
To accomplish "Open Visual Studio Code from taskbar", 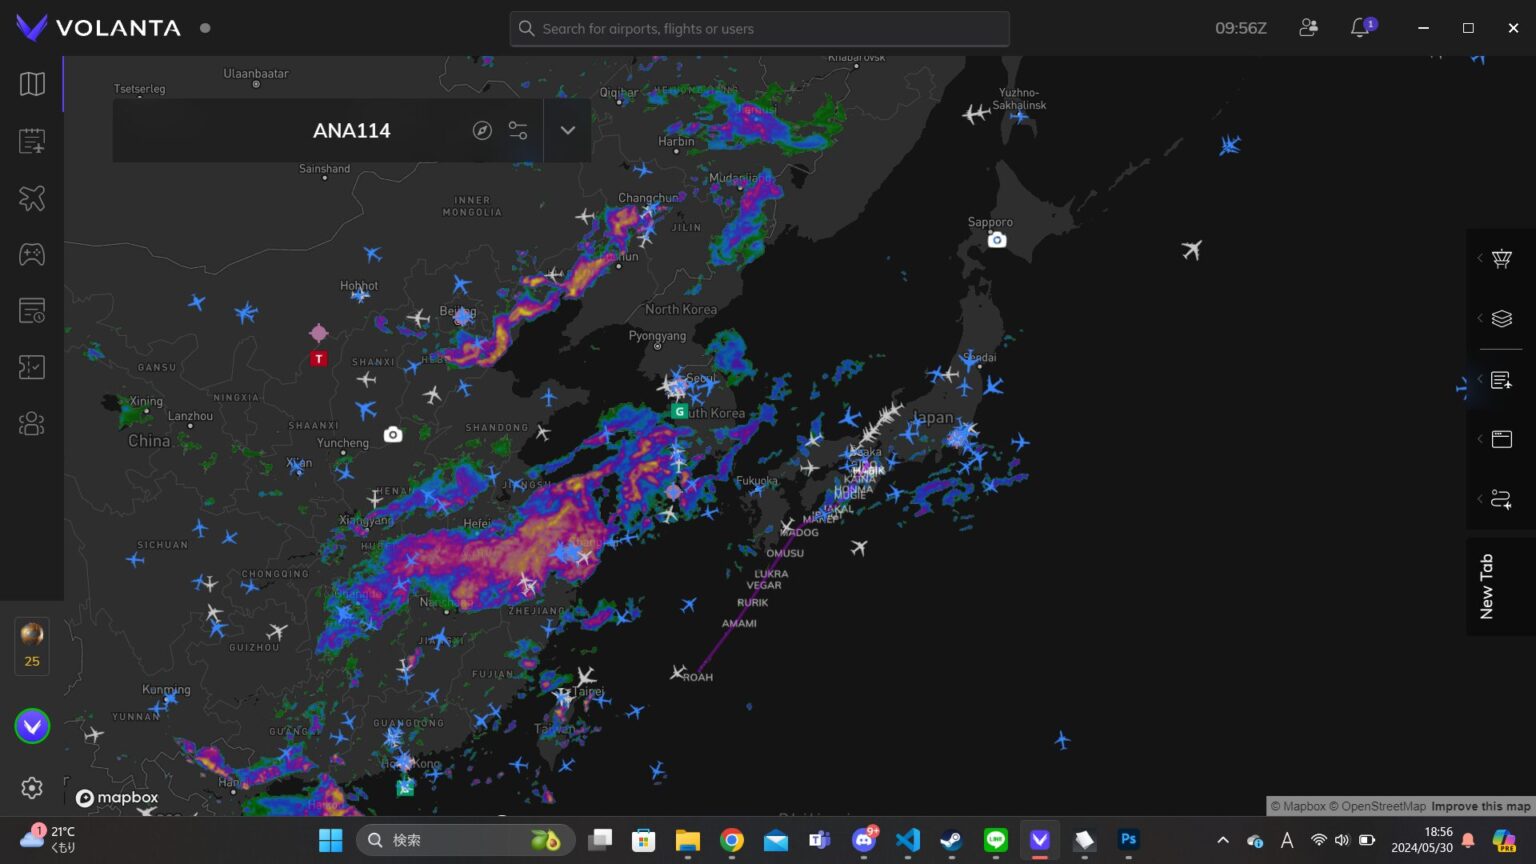I will [x=908, y=840].
